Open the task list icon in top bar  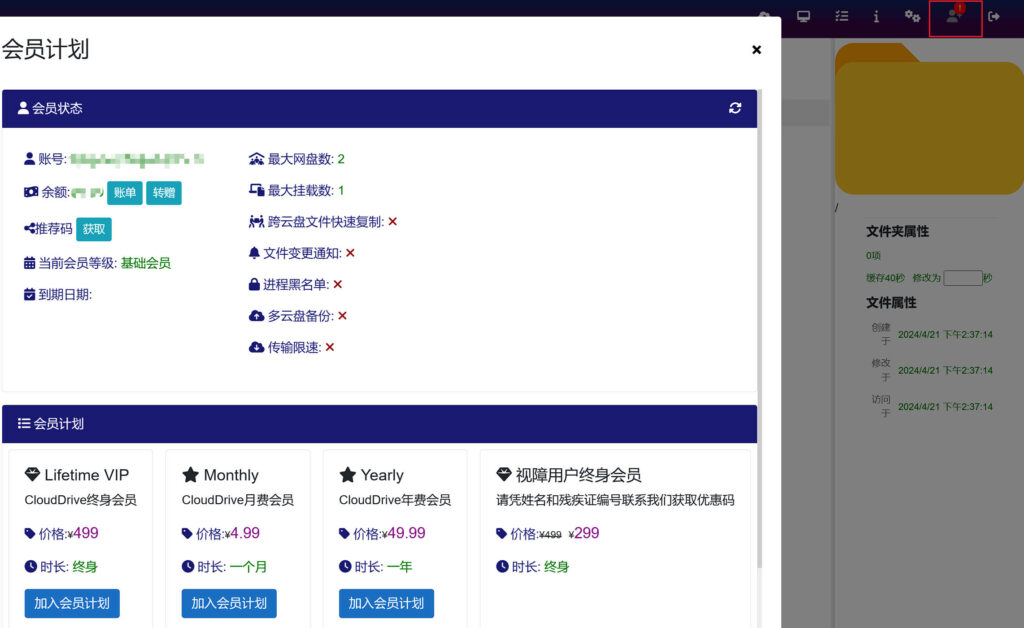tap(842, 17)
